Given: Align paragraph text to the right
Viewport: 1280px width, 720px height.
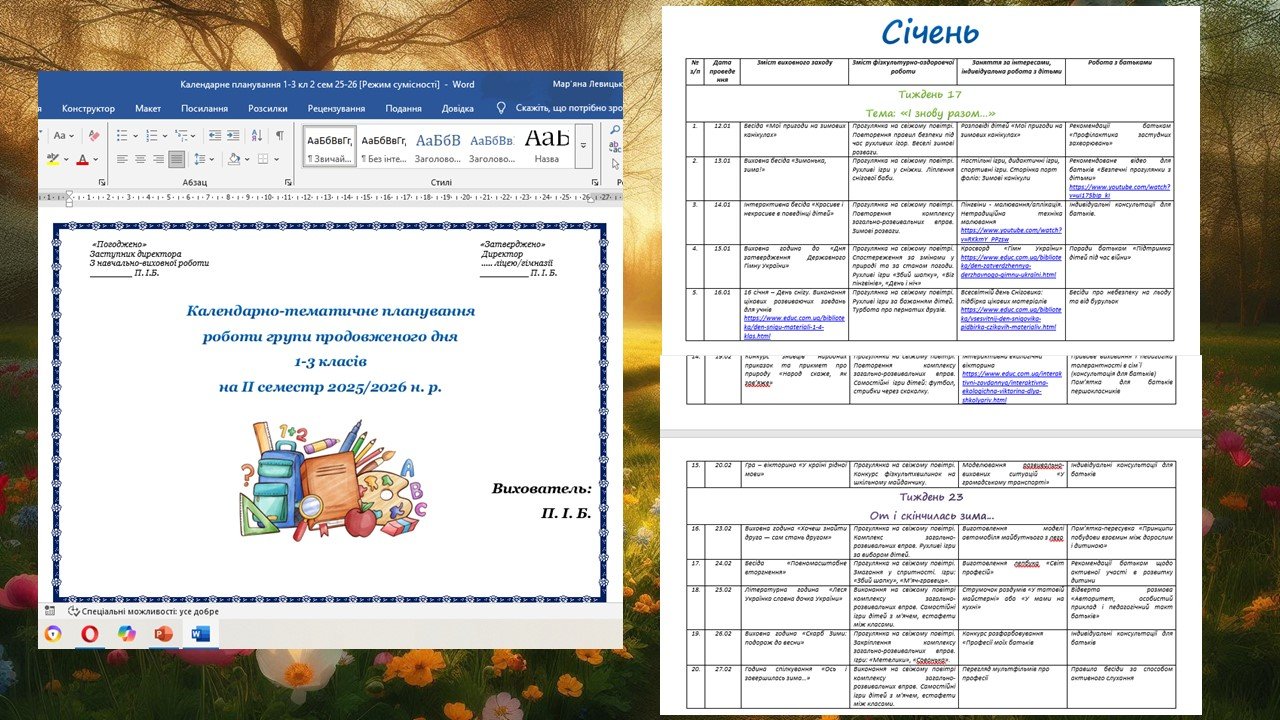Looking at the screenshot, I should click(158, 159).
